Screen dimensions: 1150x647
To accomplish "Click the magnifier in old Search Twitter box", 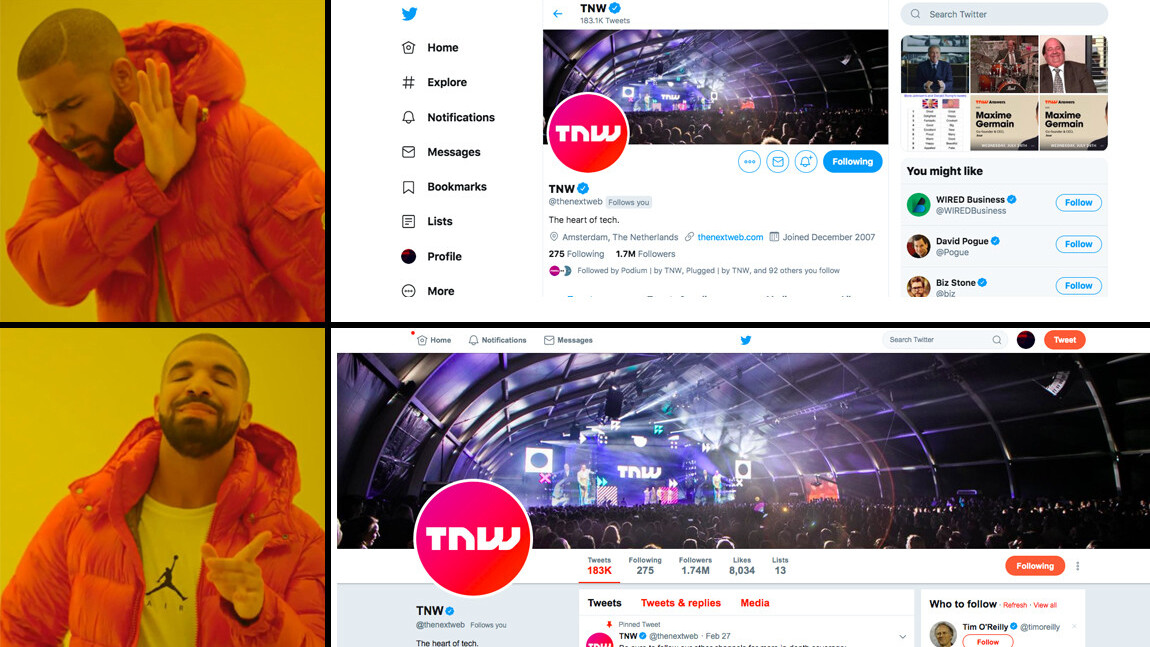I will point(997,340).
